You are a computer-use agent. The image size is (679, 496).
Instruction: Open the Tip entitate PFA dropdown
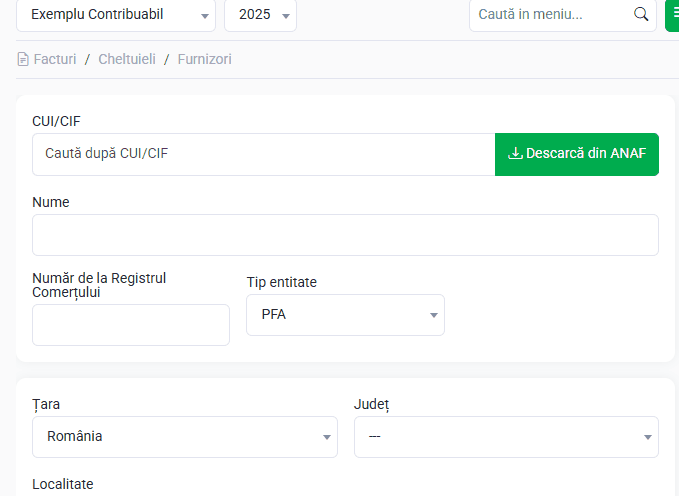[x=345, y=315]
